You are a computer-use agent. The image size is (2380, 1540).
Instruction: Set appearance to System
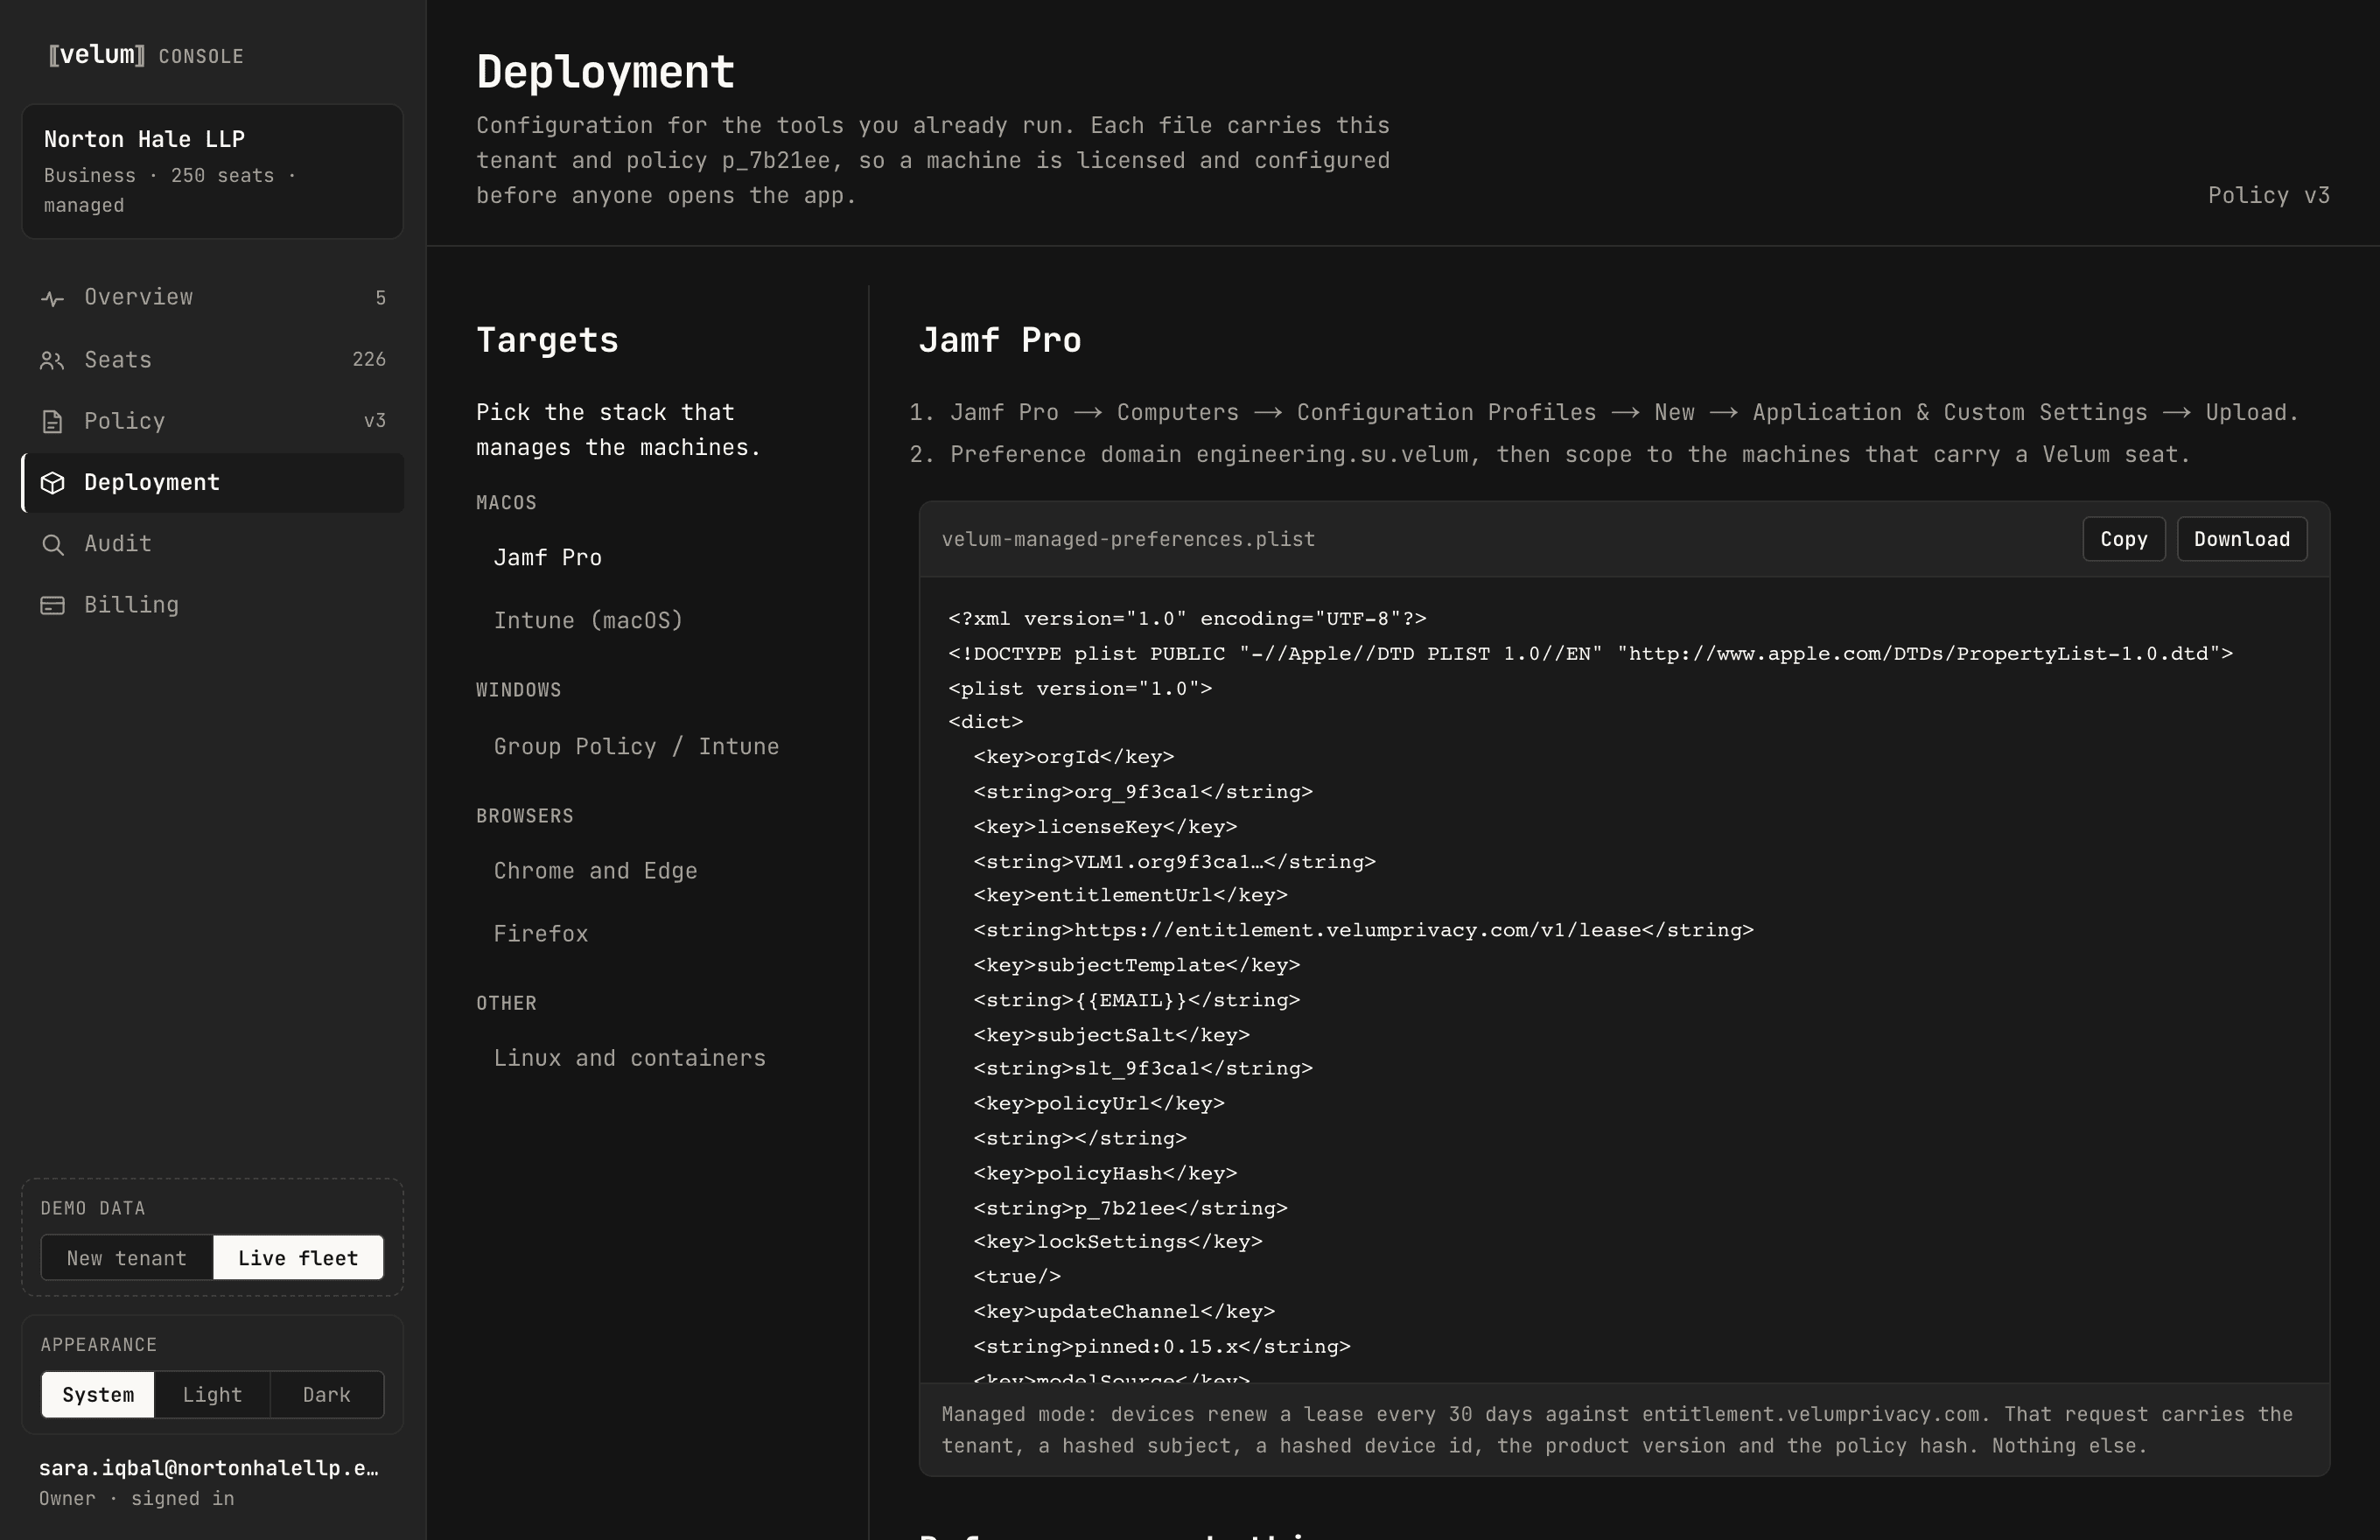[x=98, y=1394]
